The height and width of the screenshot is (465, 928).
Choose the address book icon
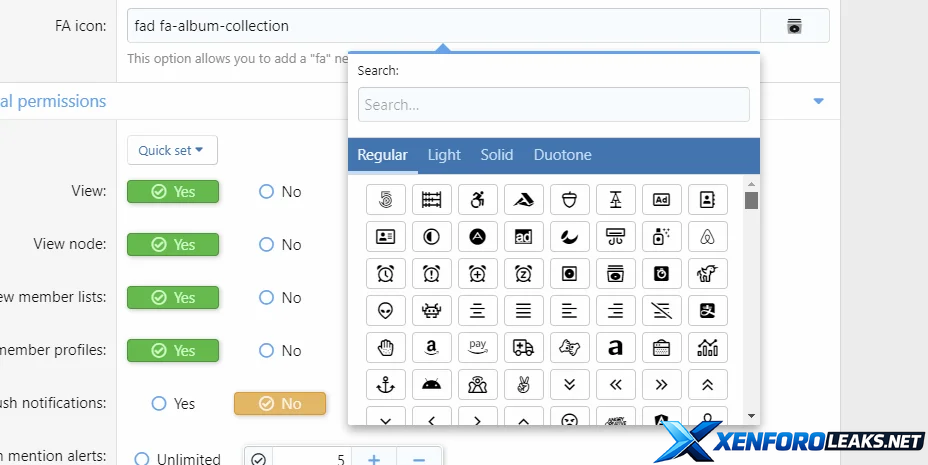[707, 200]
